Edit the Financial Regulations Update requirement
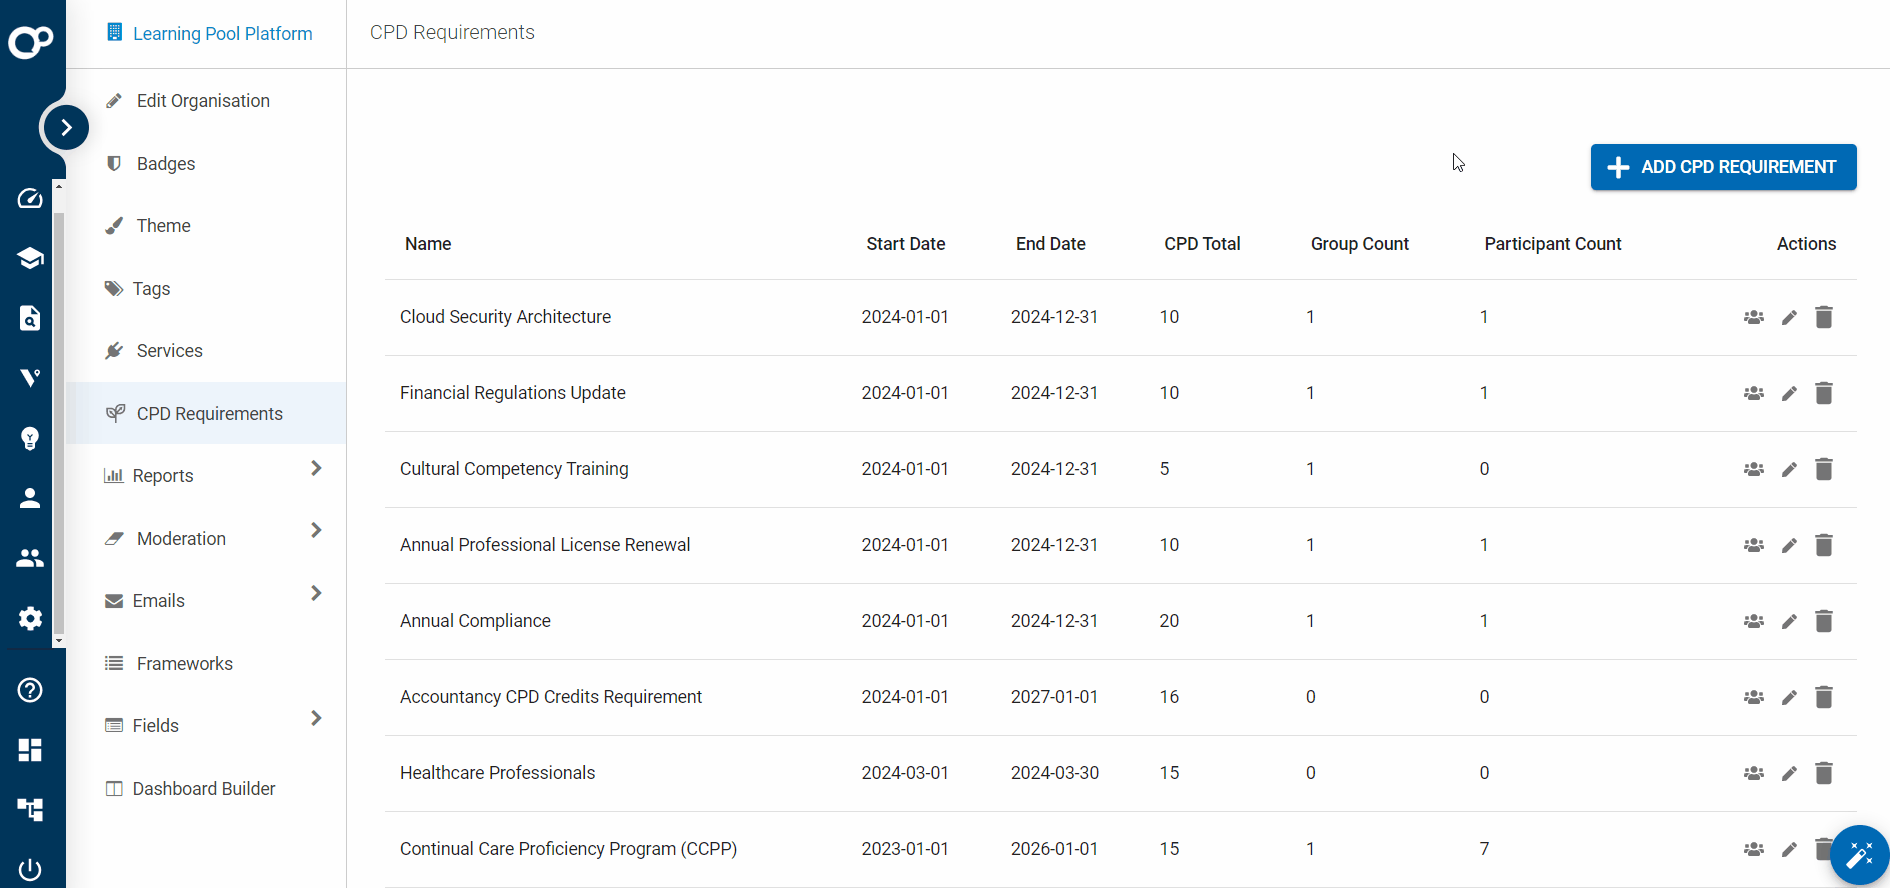 tap(1789, 394)
